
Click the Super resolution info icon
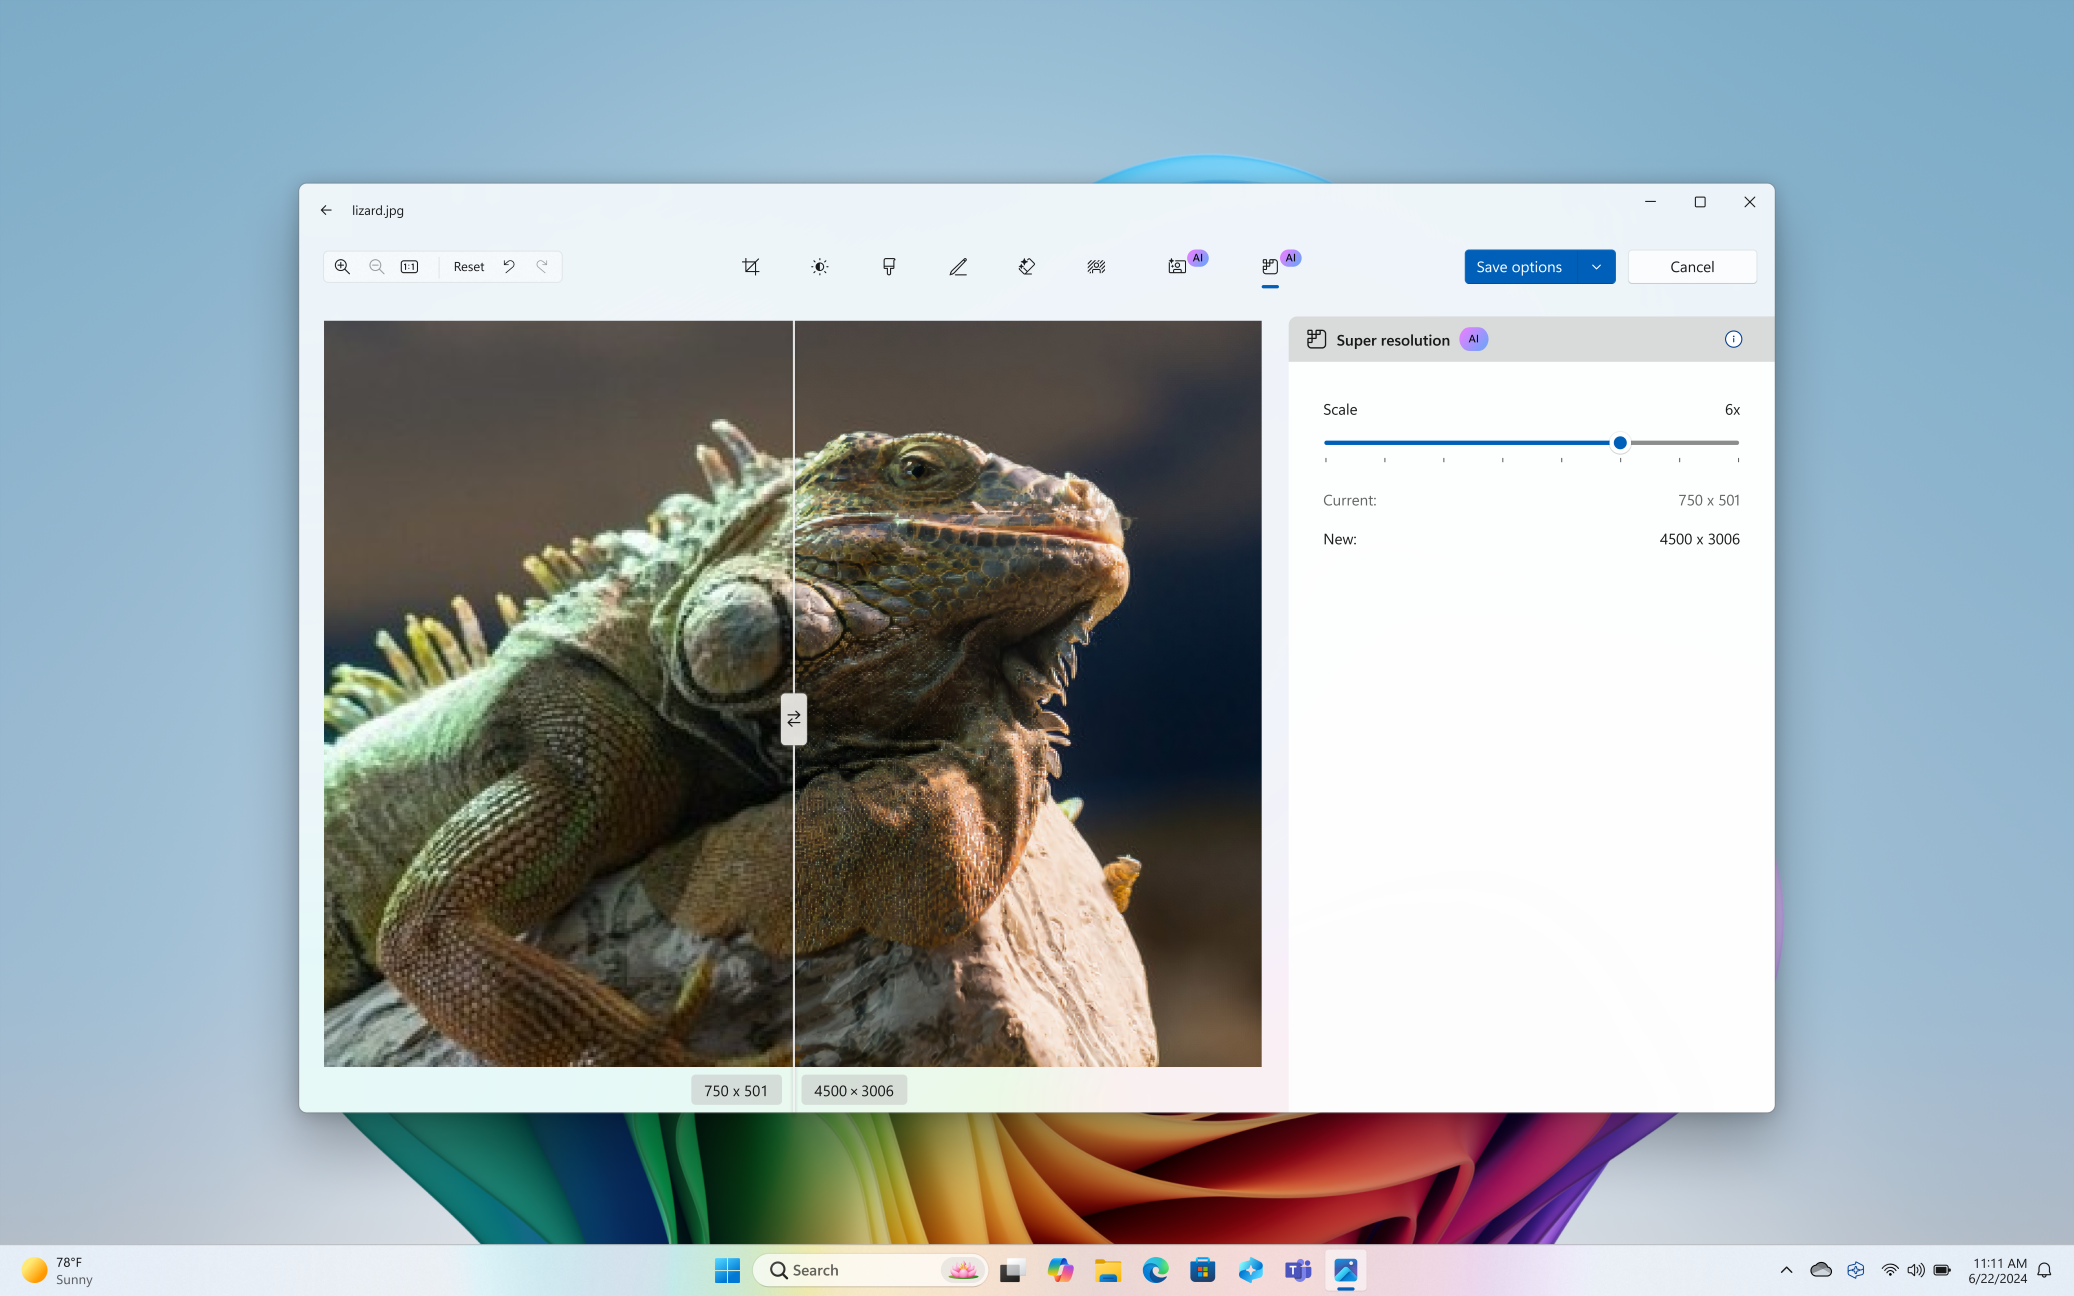1734,339
